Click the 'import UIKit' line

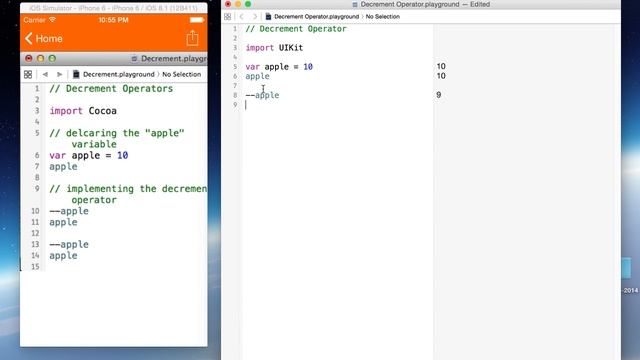(274, 48)
